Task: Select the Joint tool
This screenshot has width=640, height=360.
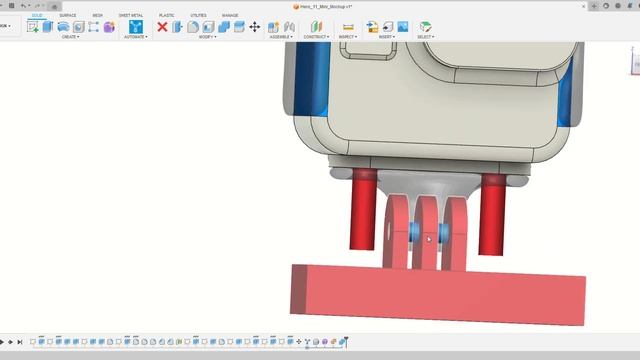Action: (289, 27)
